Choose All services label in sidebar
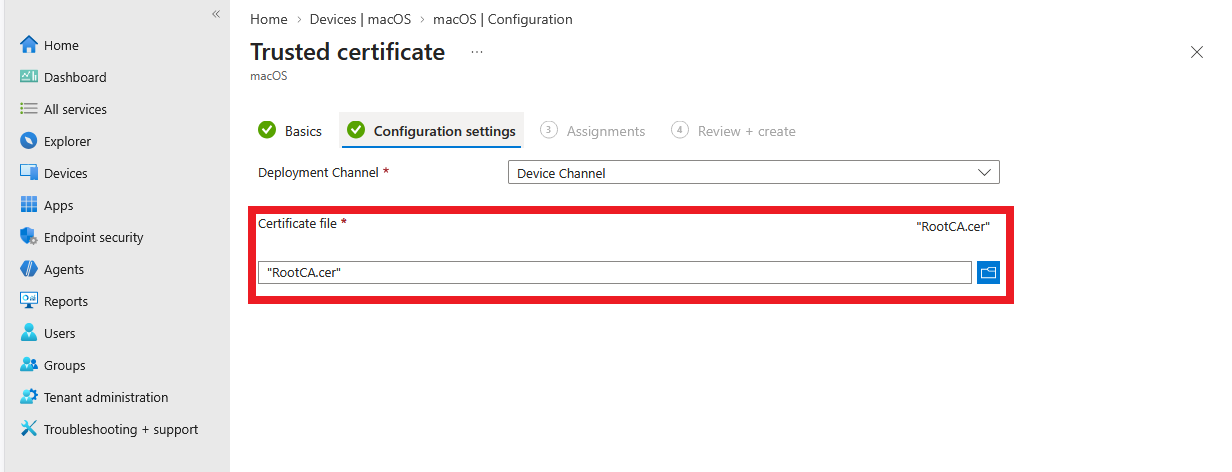 coord(75,109)
